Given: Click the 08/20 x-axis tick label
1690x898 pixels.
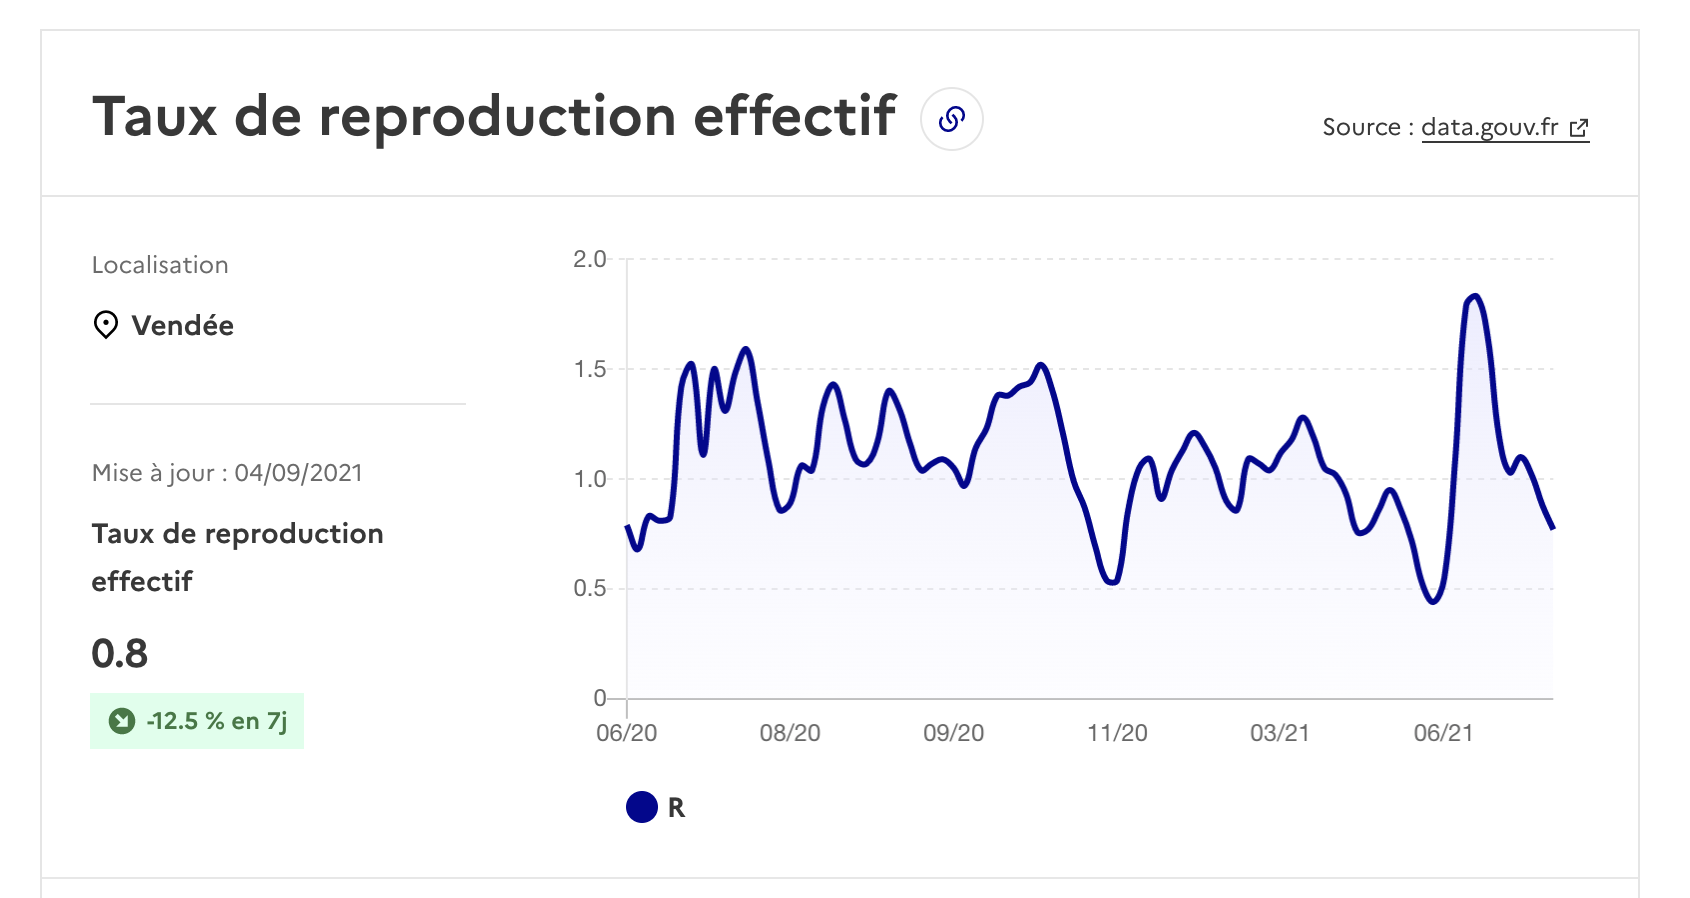Looking at the screenshot, I should point(790,733).
